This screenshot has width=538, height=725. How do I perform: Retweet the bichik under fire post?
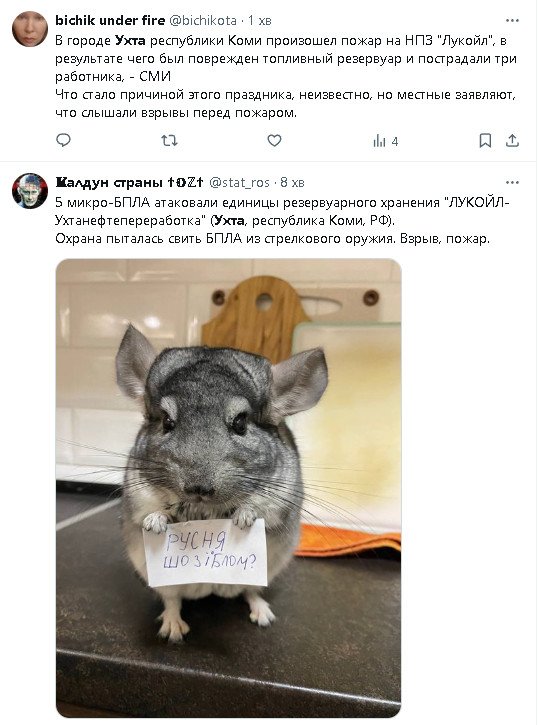click(x=169, y=140)
